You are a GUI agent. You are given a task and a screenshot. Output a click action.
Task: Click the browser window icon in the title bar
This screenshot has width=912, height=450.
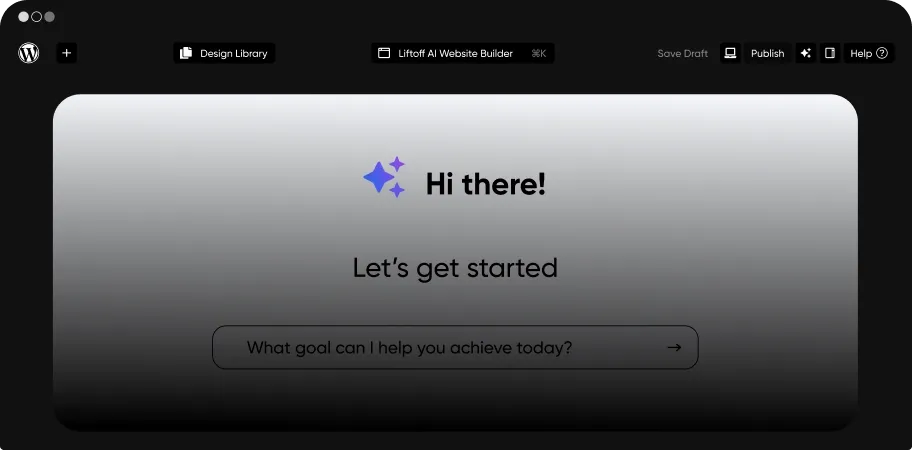point(384,53)
